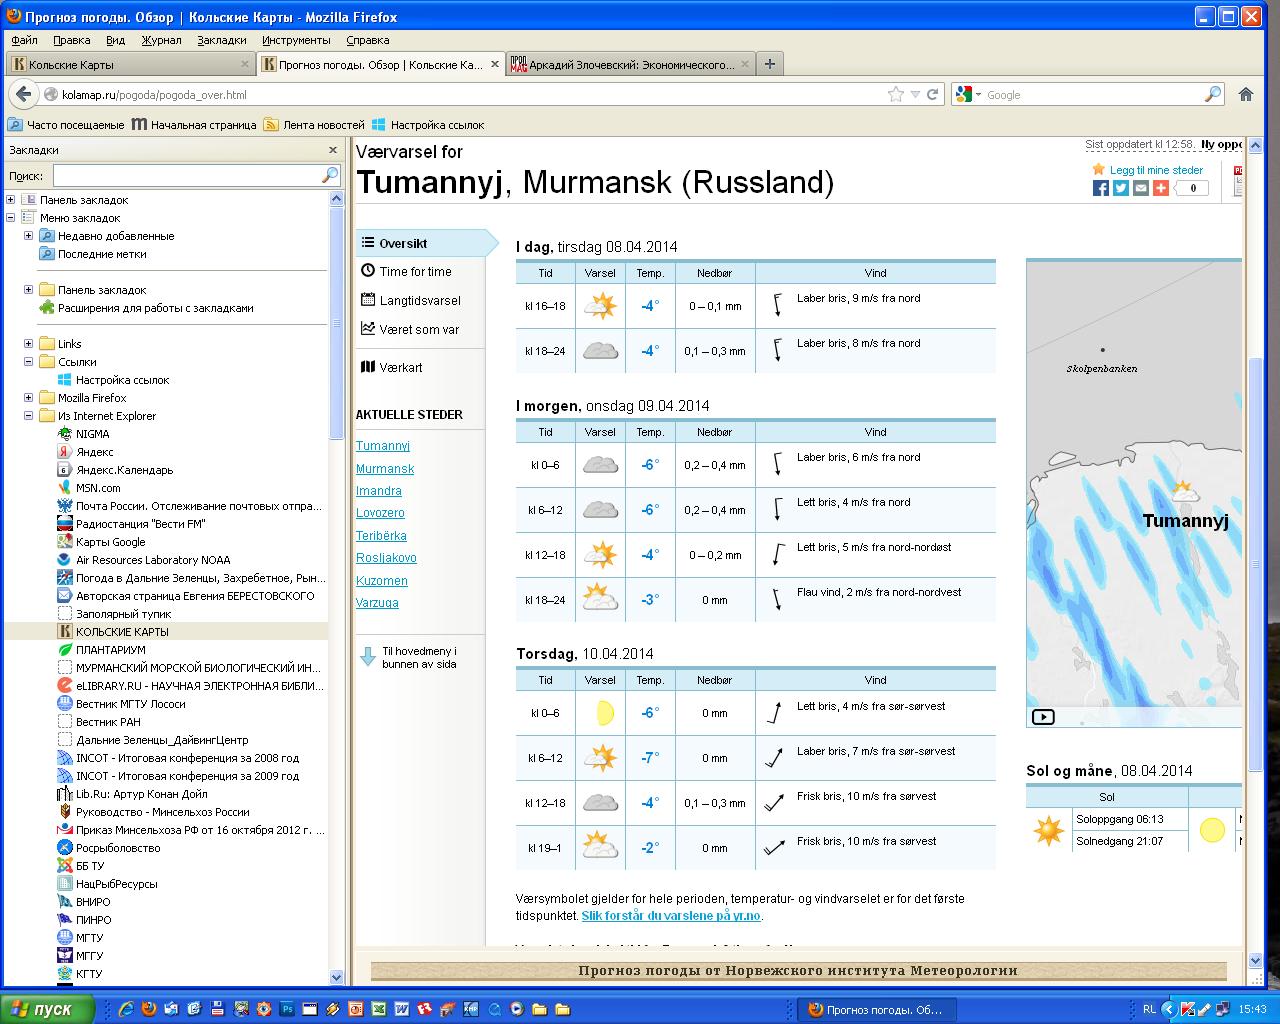Open new tab with plus button
The width and height of the screenshot is (1280, 1024).
click(x=769, y=64)
